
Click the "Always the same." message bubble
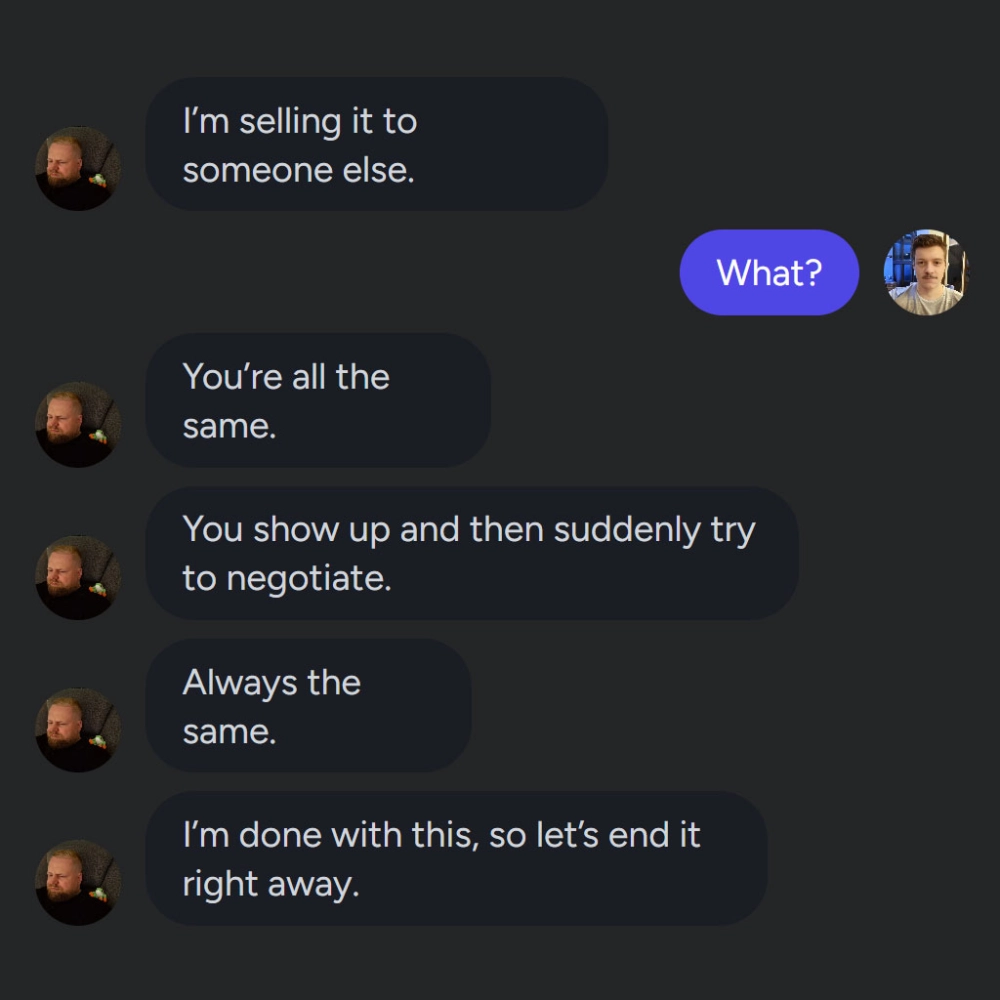click(308, 705)
